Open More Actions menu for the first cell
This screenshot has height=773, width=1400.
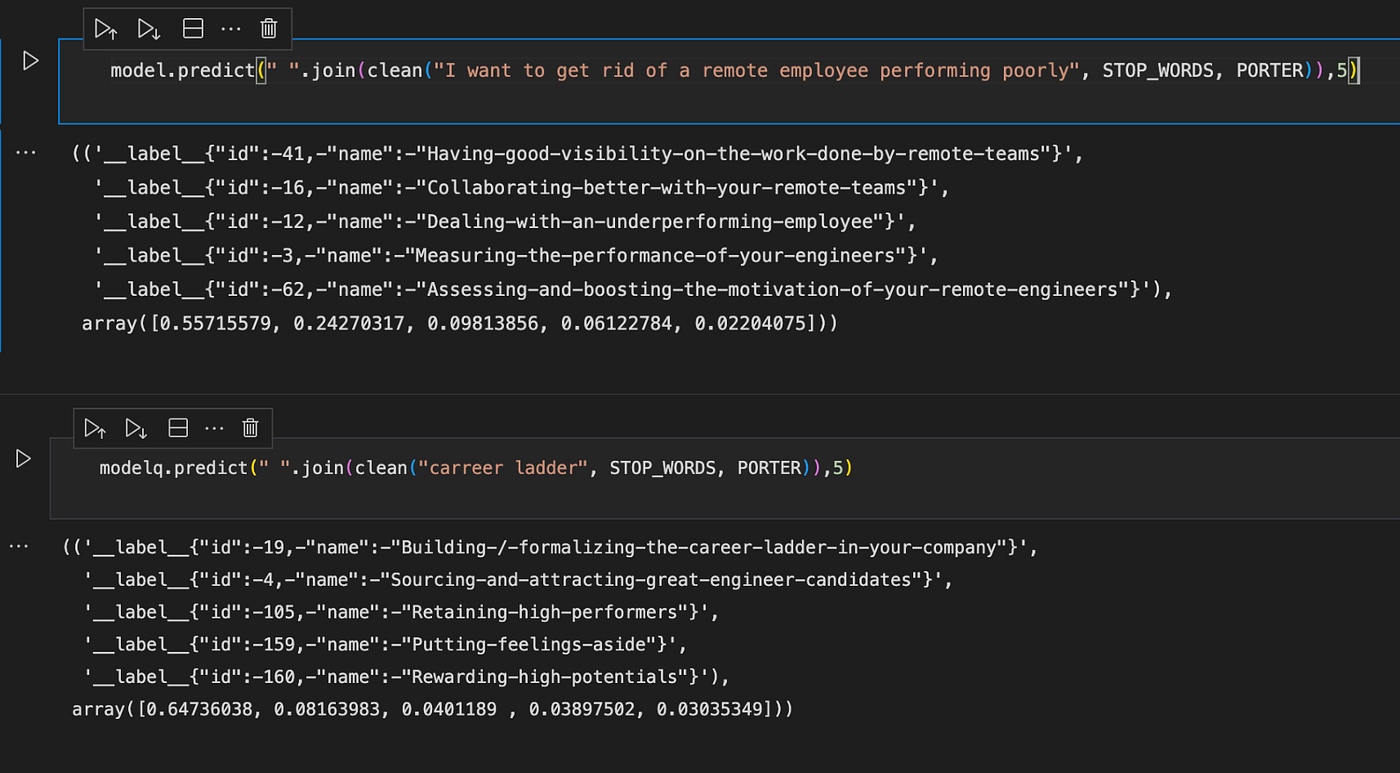232,28
